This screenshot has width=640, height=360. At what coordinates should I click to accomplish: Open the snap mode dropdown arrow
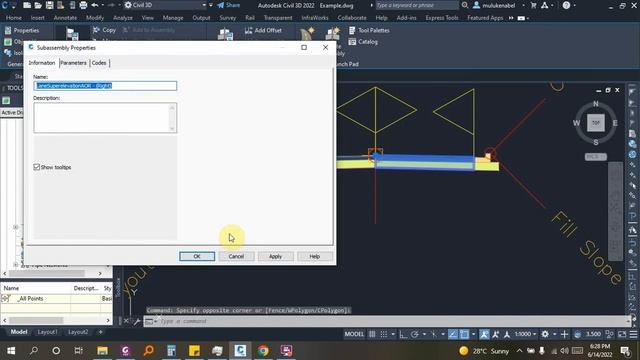tap(393, 334)
